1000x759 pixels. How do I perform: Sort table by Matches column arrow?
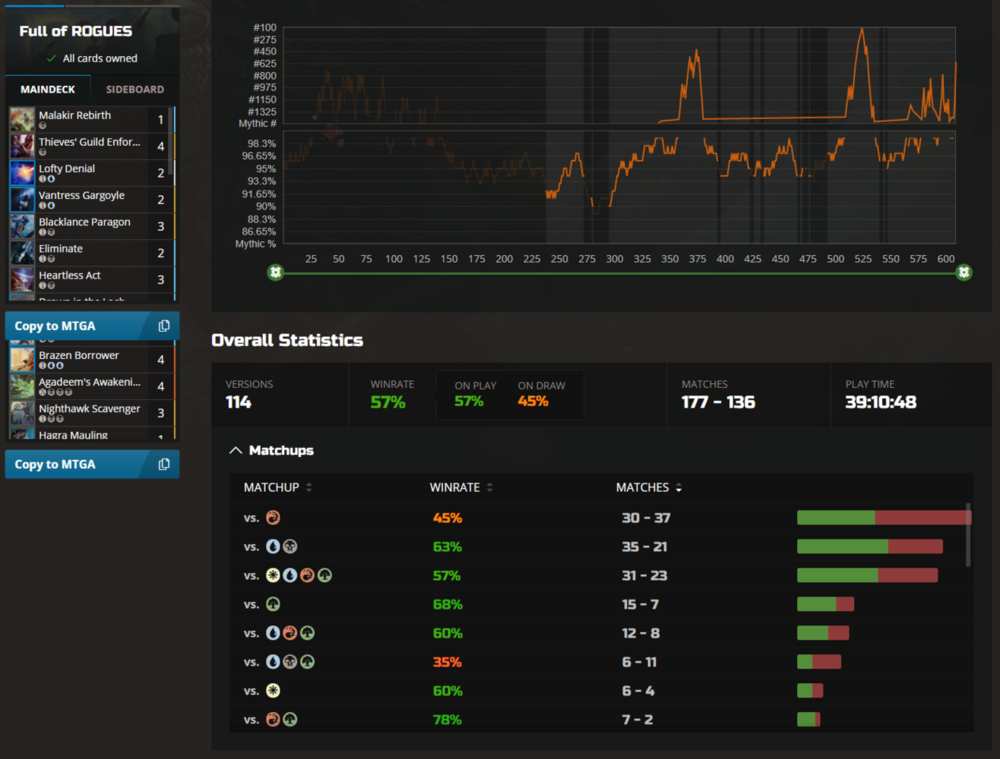(679, 488)
